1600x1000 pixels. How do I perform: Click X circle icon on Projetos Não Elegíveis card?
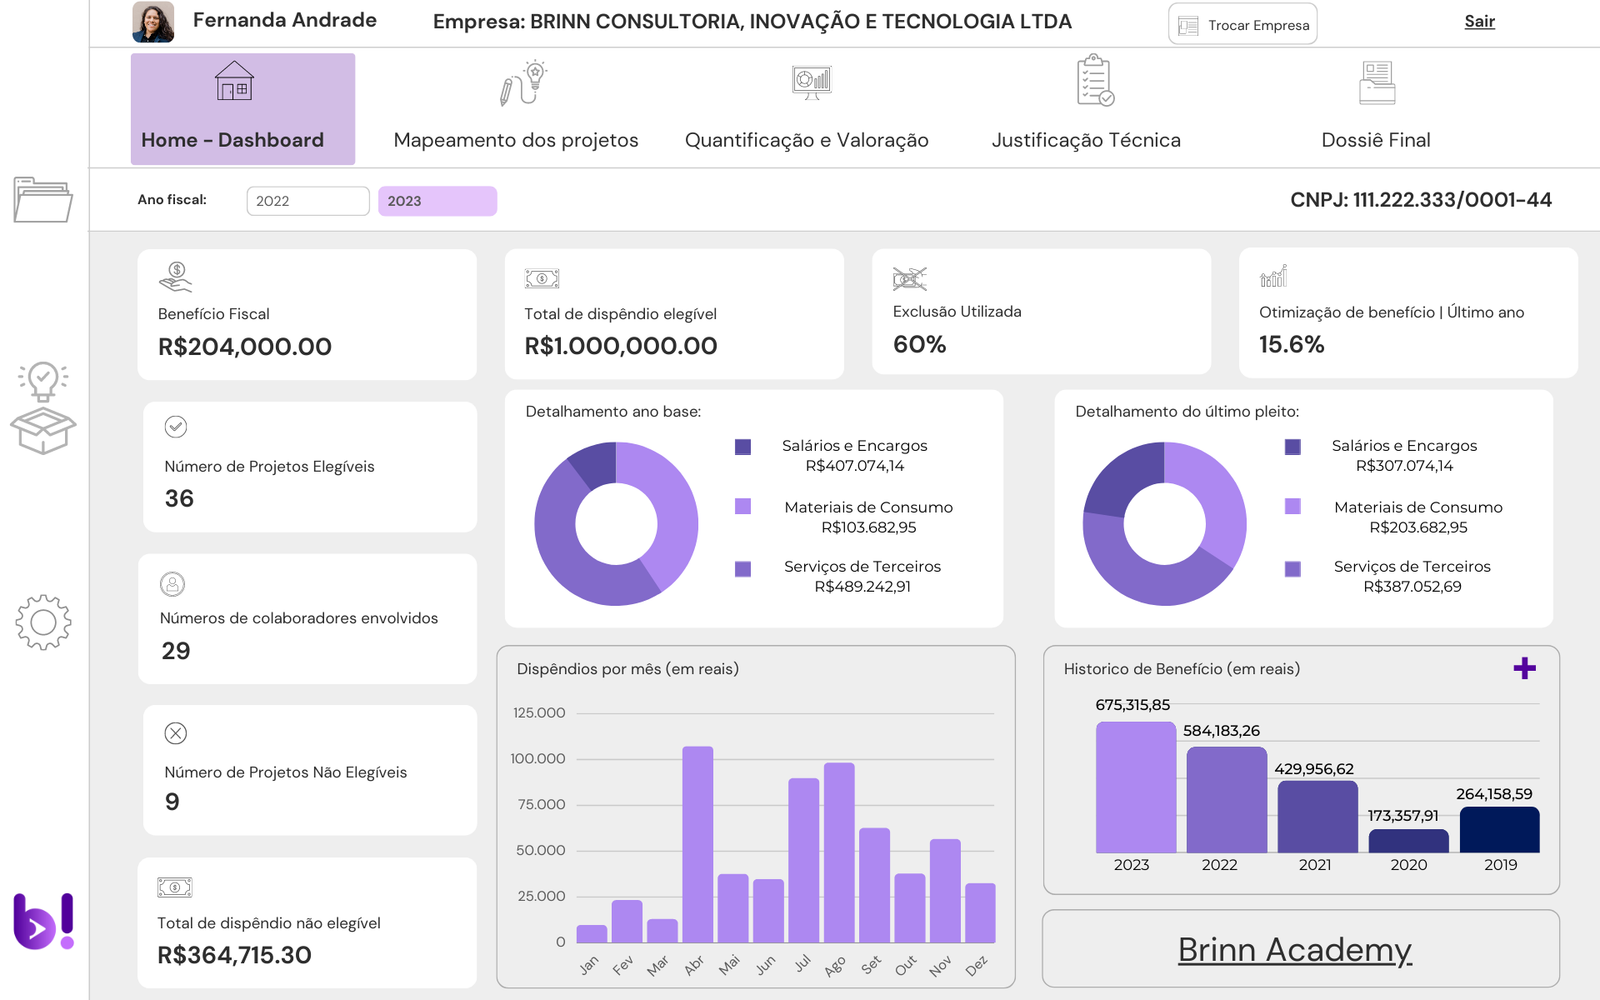click(176, 733)
